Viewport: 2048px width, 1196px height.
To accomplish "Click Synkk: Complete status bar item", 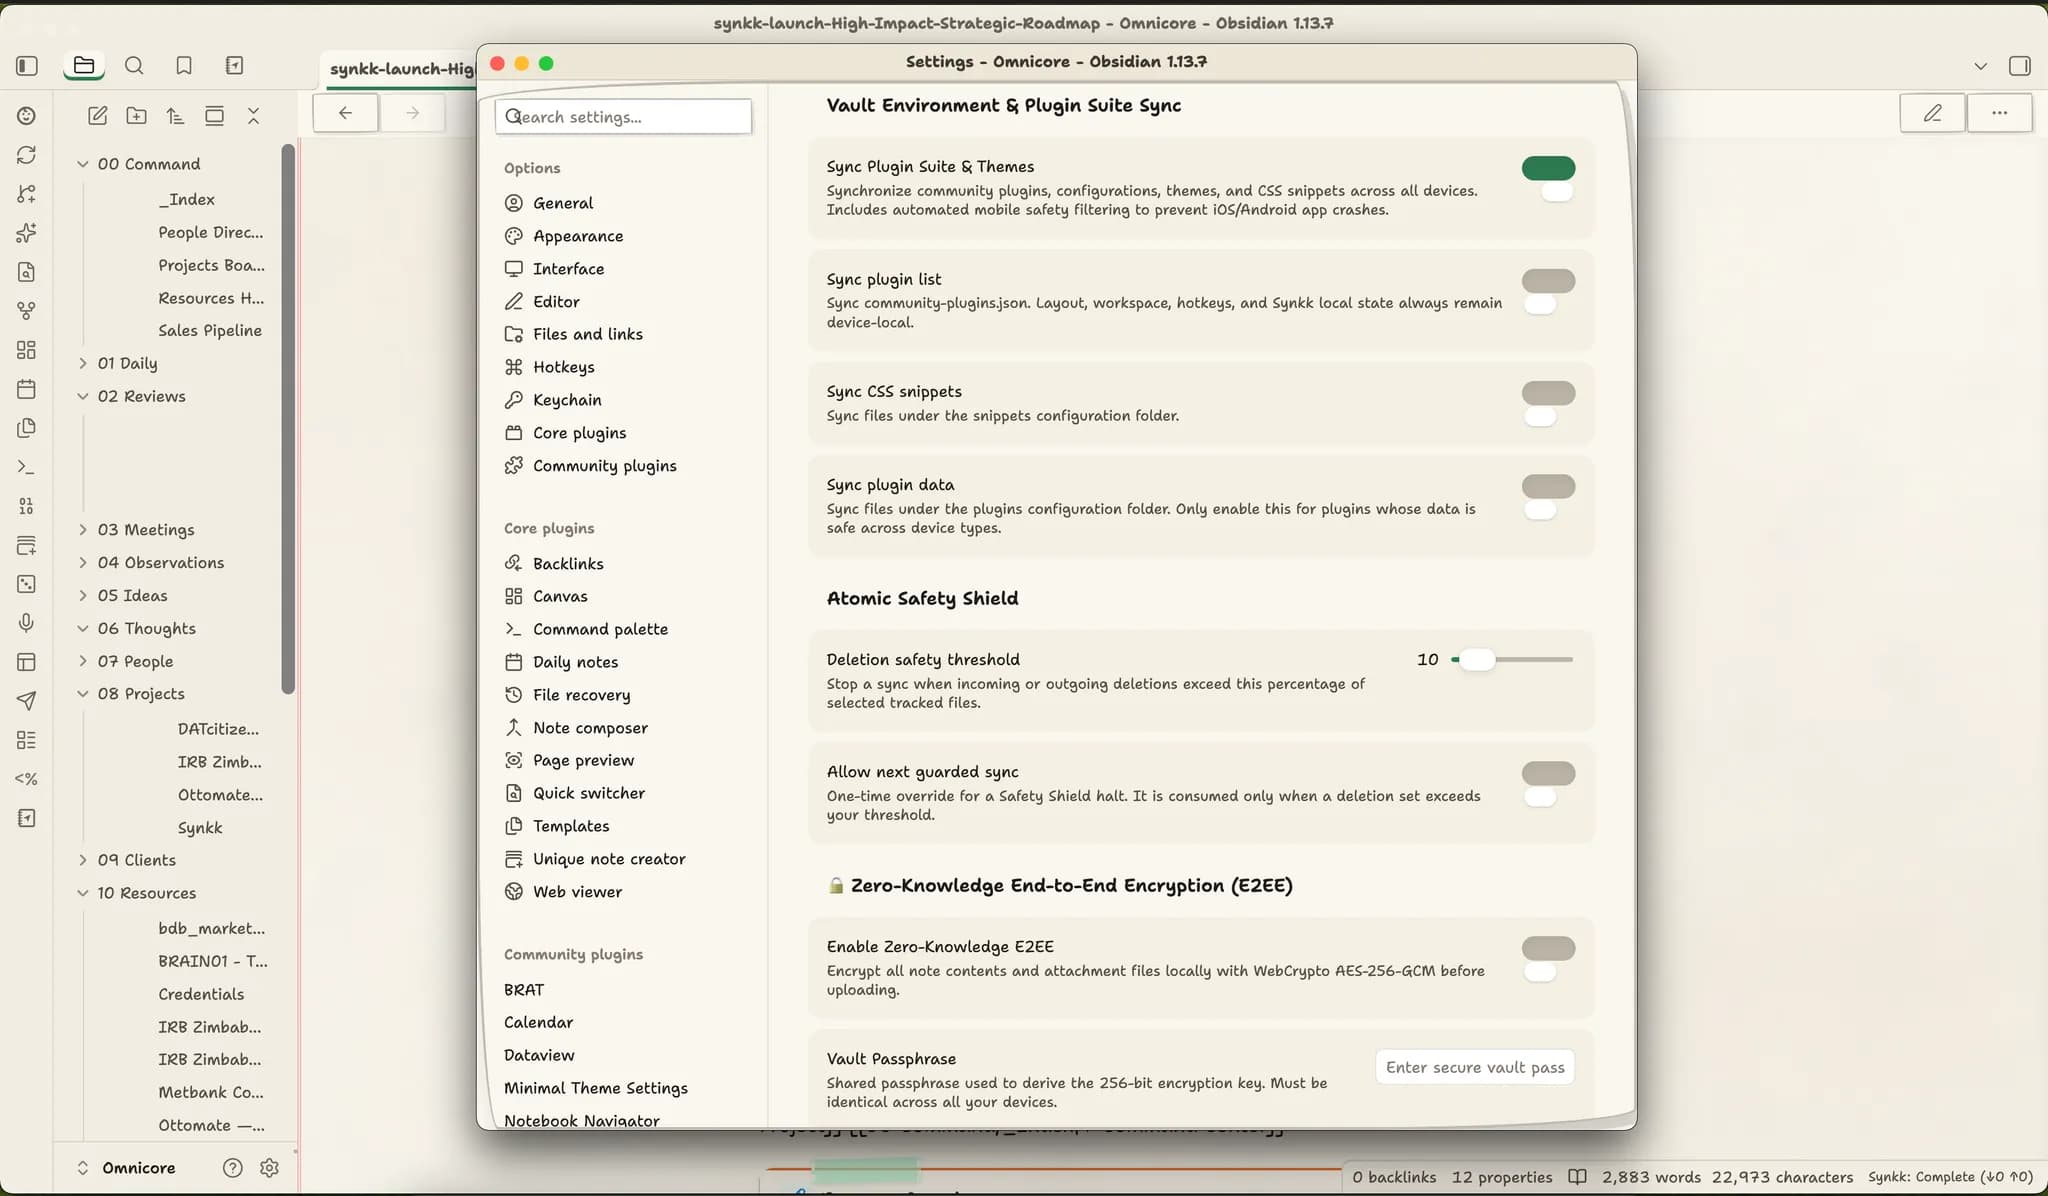I will point(1950,1177).
